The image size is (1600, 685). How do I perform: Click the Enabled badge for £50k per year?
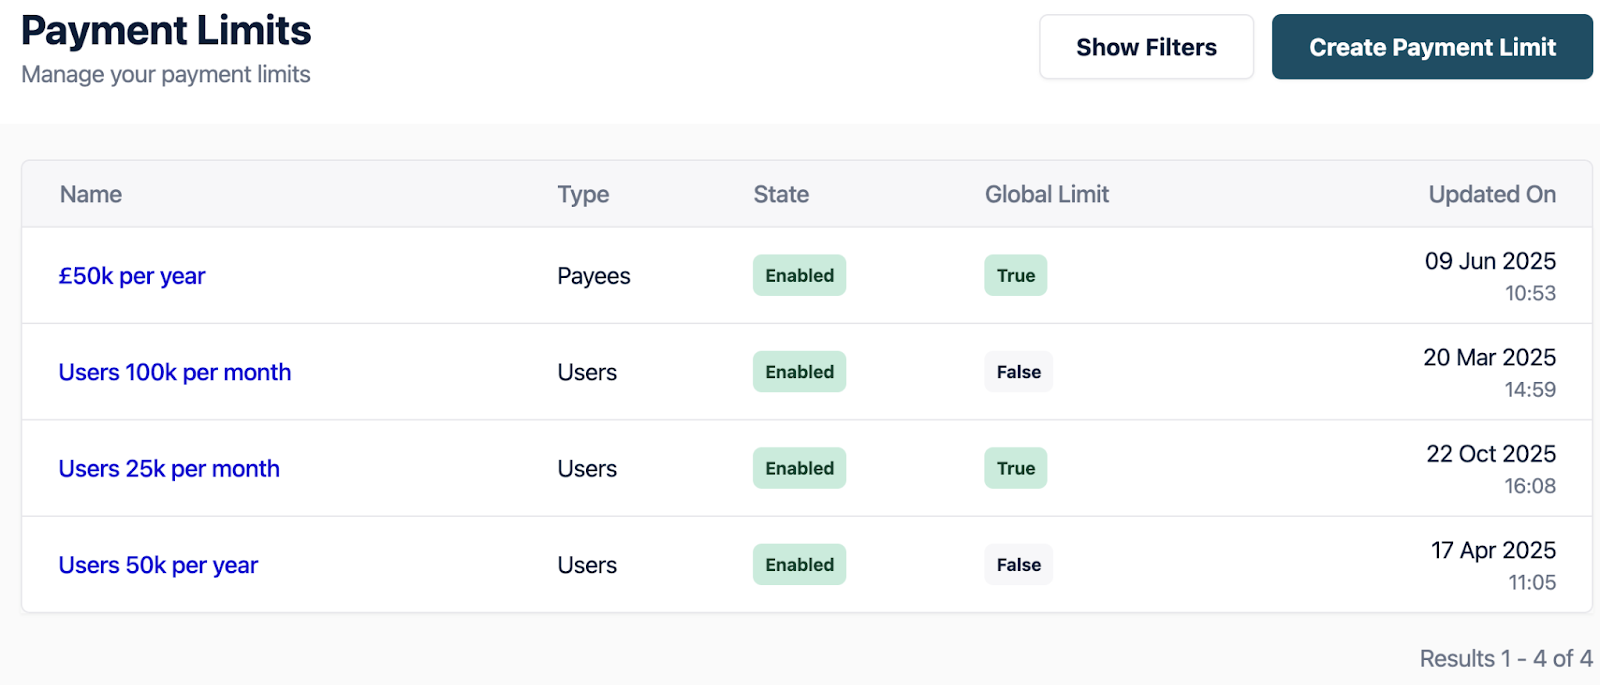[x=799, y=276]
